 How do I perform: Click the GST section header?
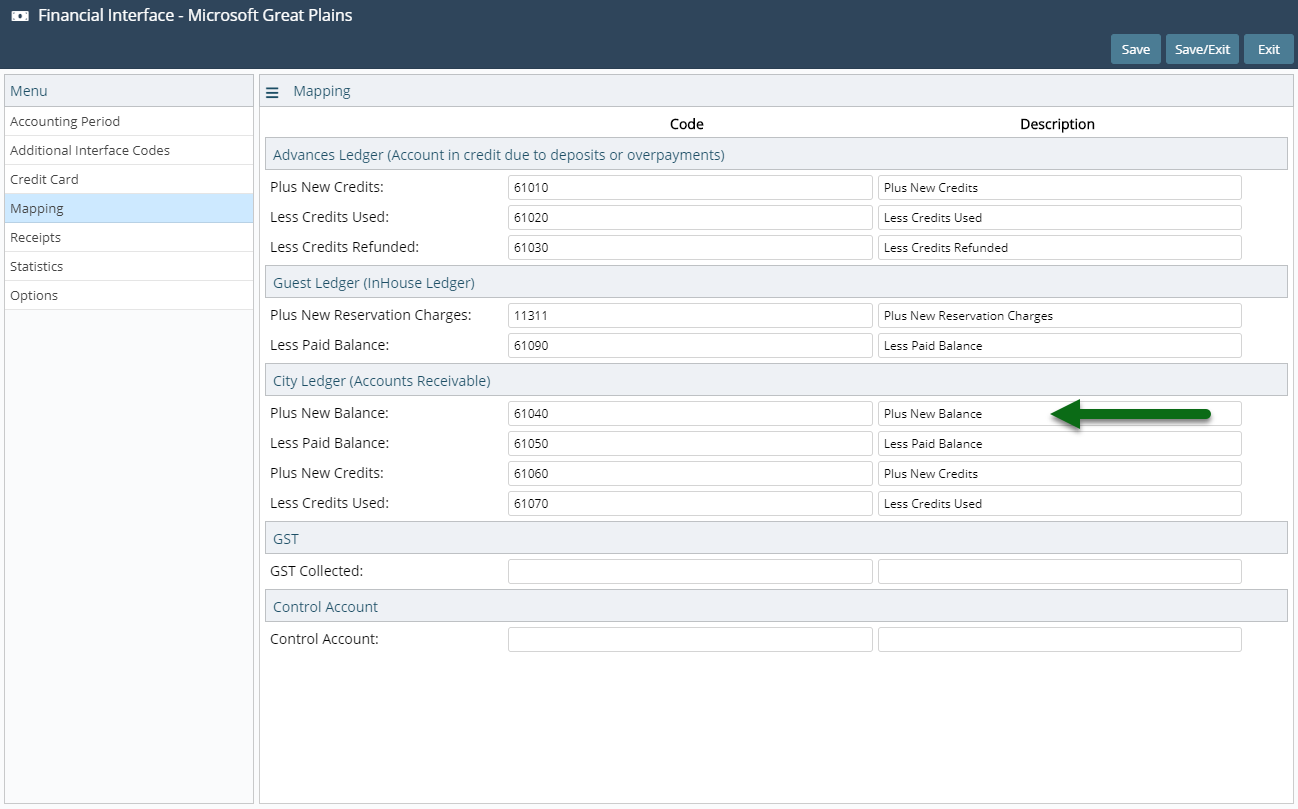(x=776, y=539)
